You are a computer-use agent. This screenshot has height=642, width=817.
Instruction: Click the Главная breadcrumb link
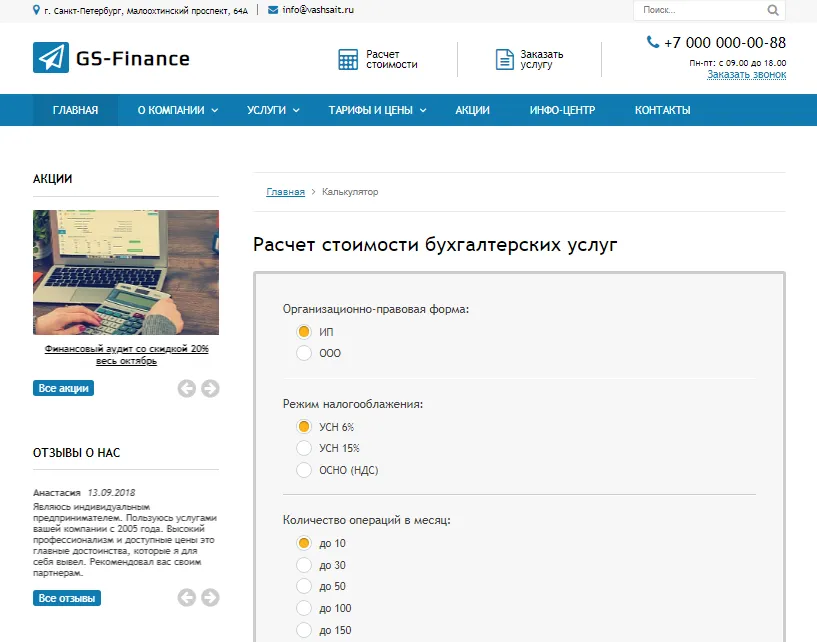(284, 192)
